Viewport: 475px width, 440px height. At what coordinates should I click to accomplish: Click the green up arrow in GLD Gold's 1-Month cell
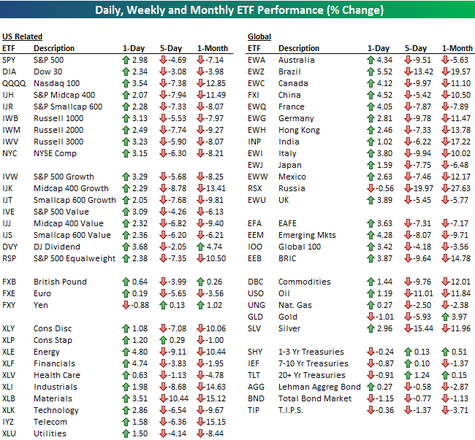445,317
